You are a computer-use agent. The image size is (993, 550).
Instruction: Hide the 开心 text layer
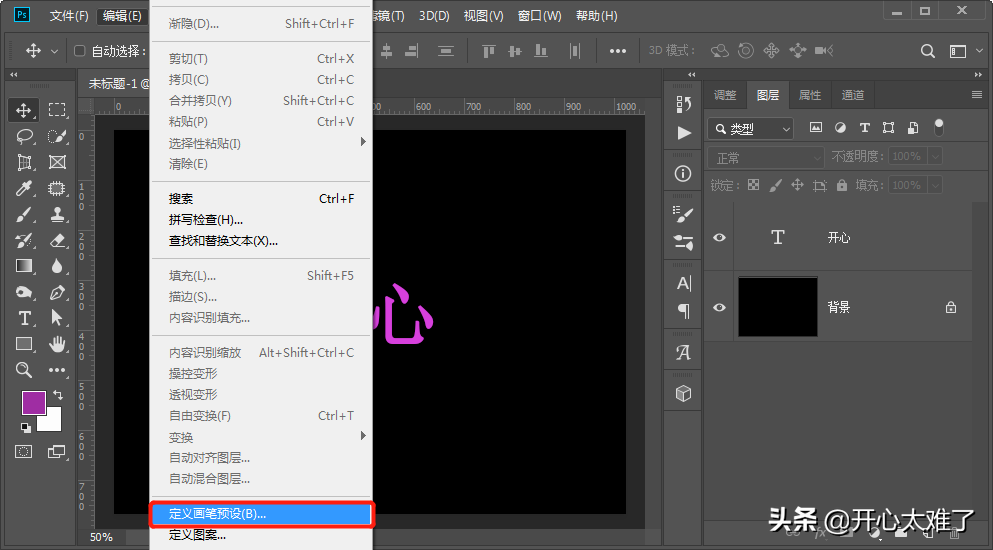pyautogui.click(x=719, y=238)
